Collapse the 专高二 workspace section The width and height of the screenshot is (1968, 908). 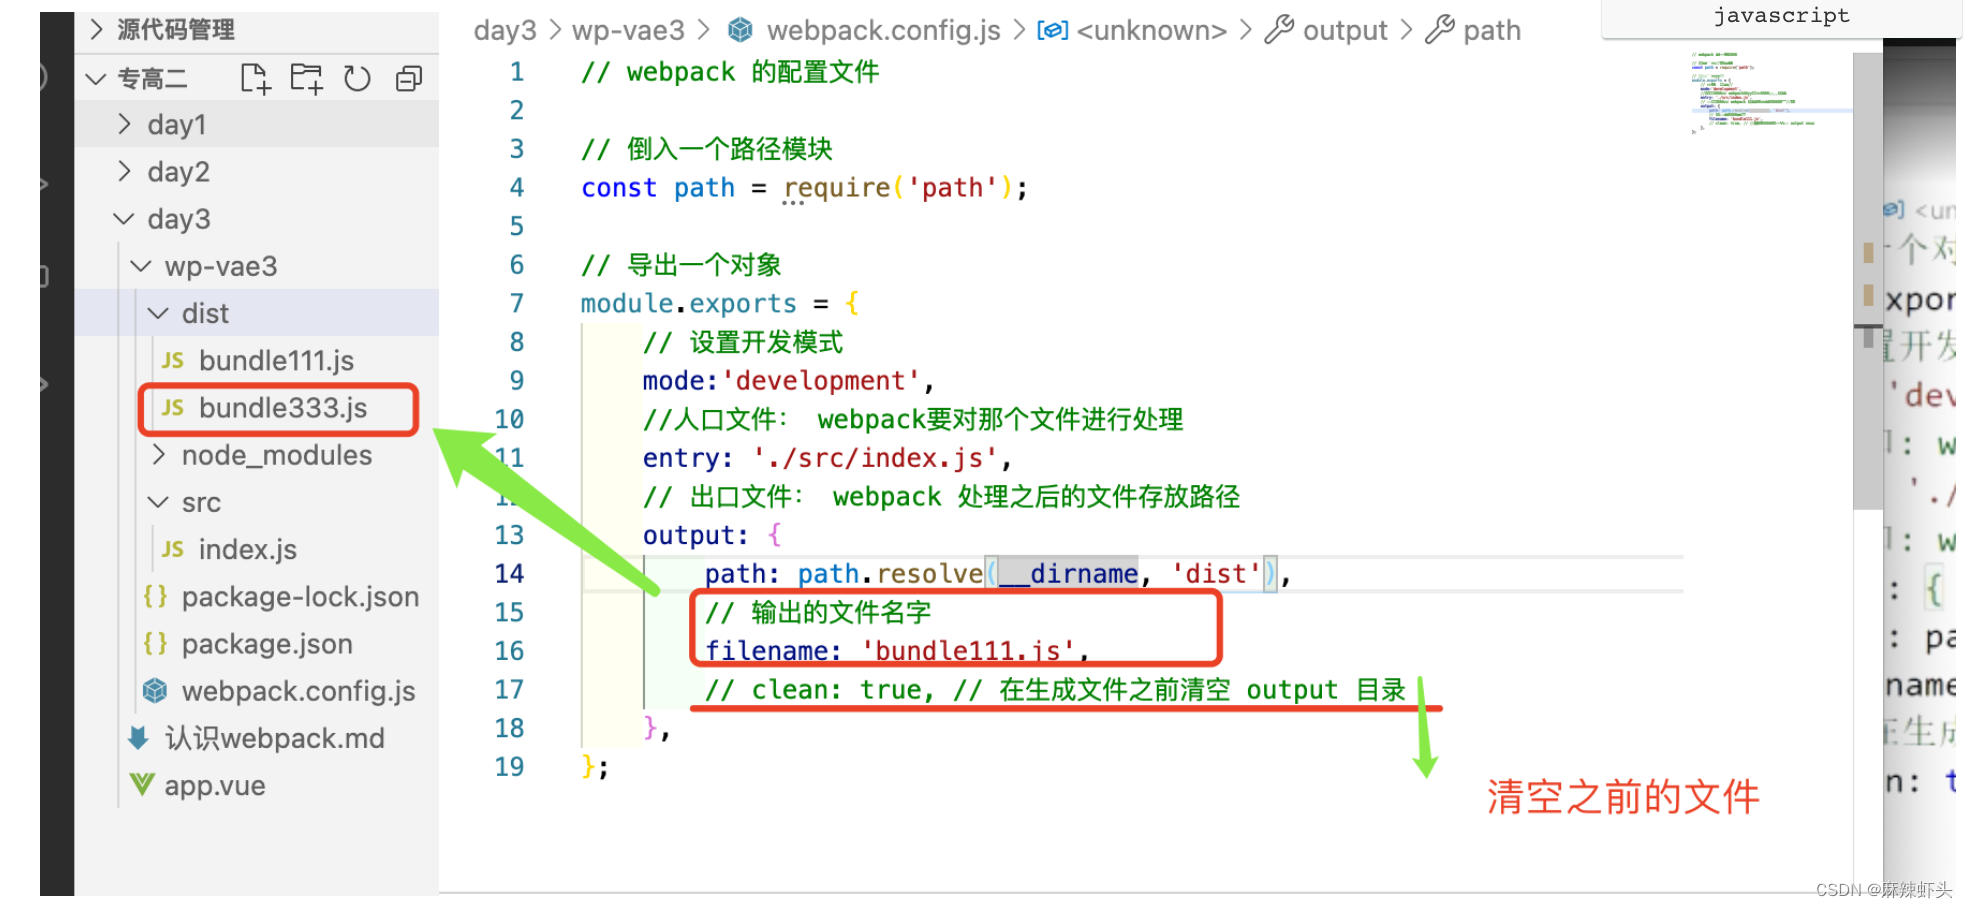96,78
